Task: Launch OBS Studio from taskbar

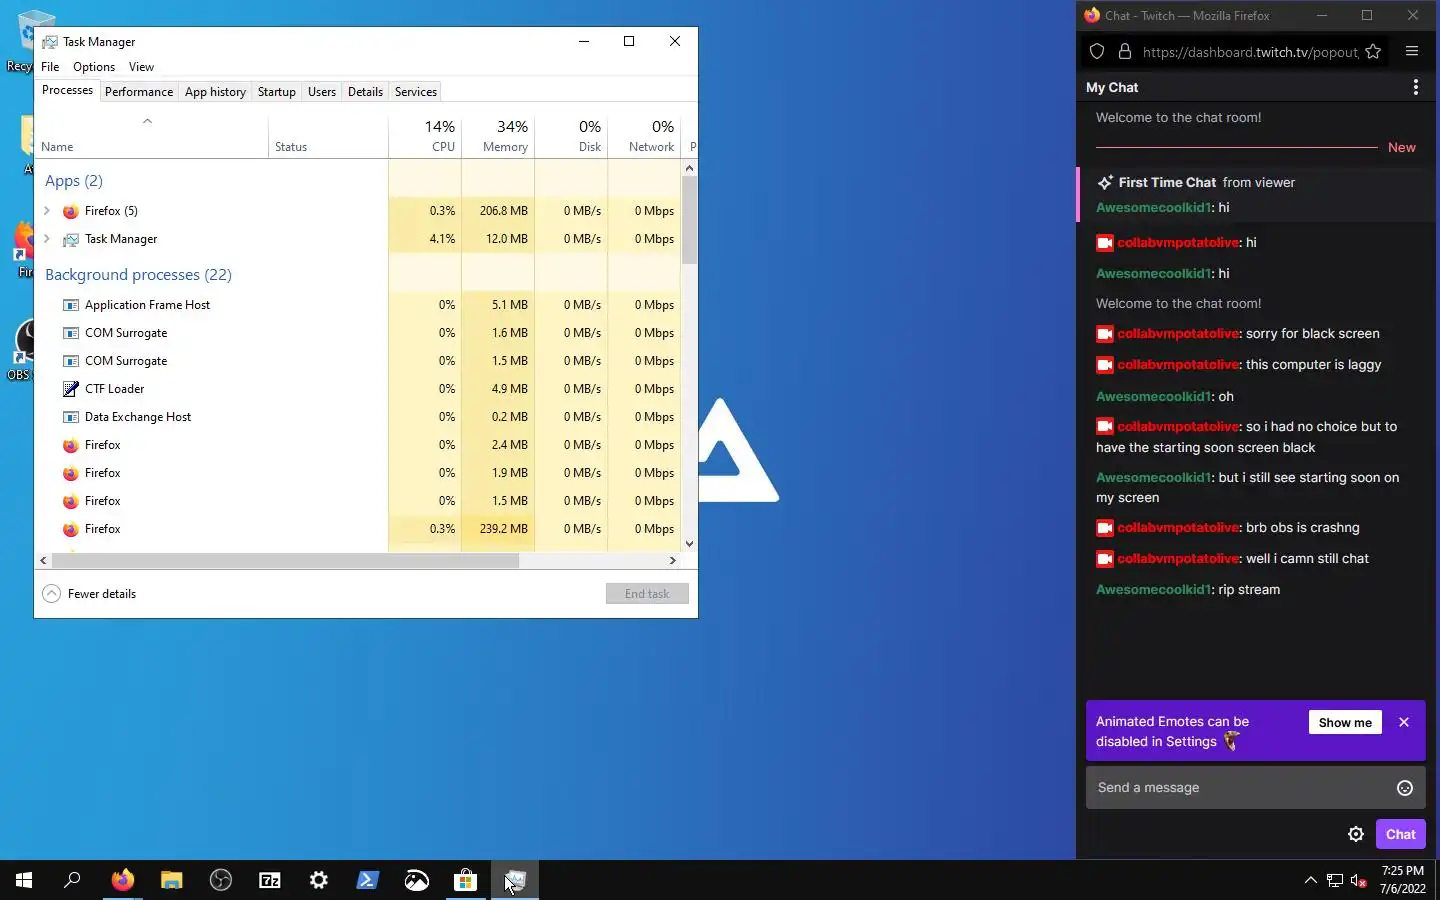Action: click(221, 880)
